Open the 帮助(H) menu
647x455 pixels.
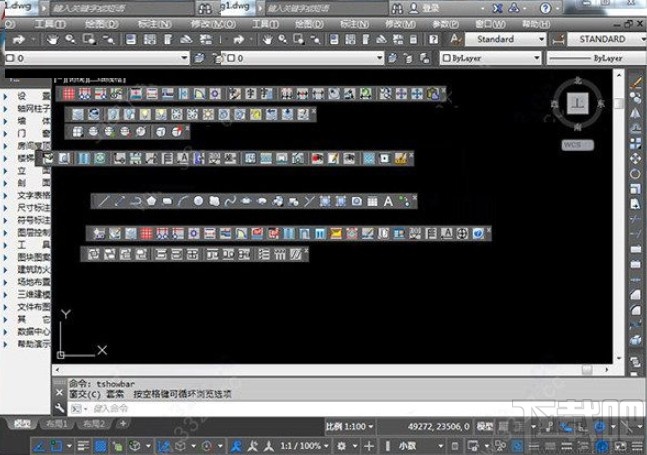[x=536, y=24]
